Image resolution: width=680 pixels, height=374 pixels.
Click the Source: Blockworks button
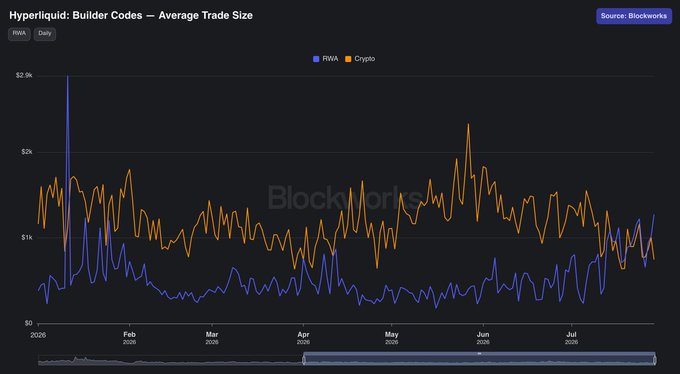coord(634,16)
